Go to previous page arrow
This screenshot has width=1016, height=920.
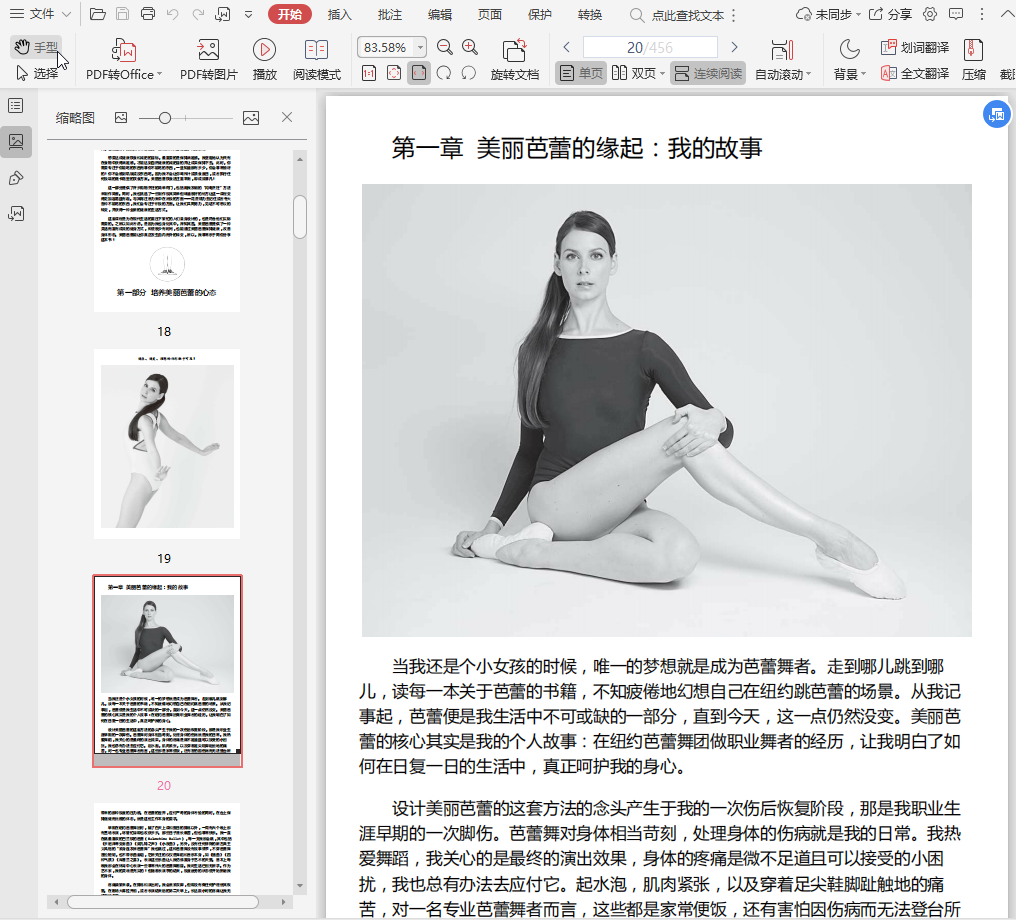[566, 47]
